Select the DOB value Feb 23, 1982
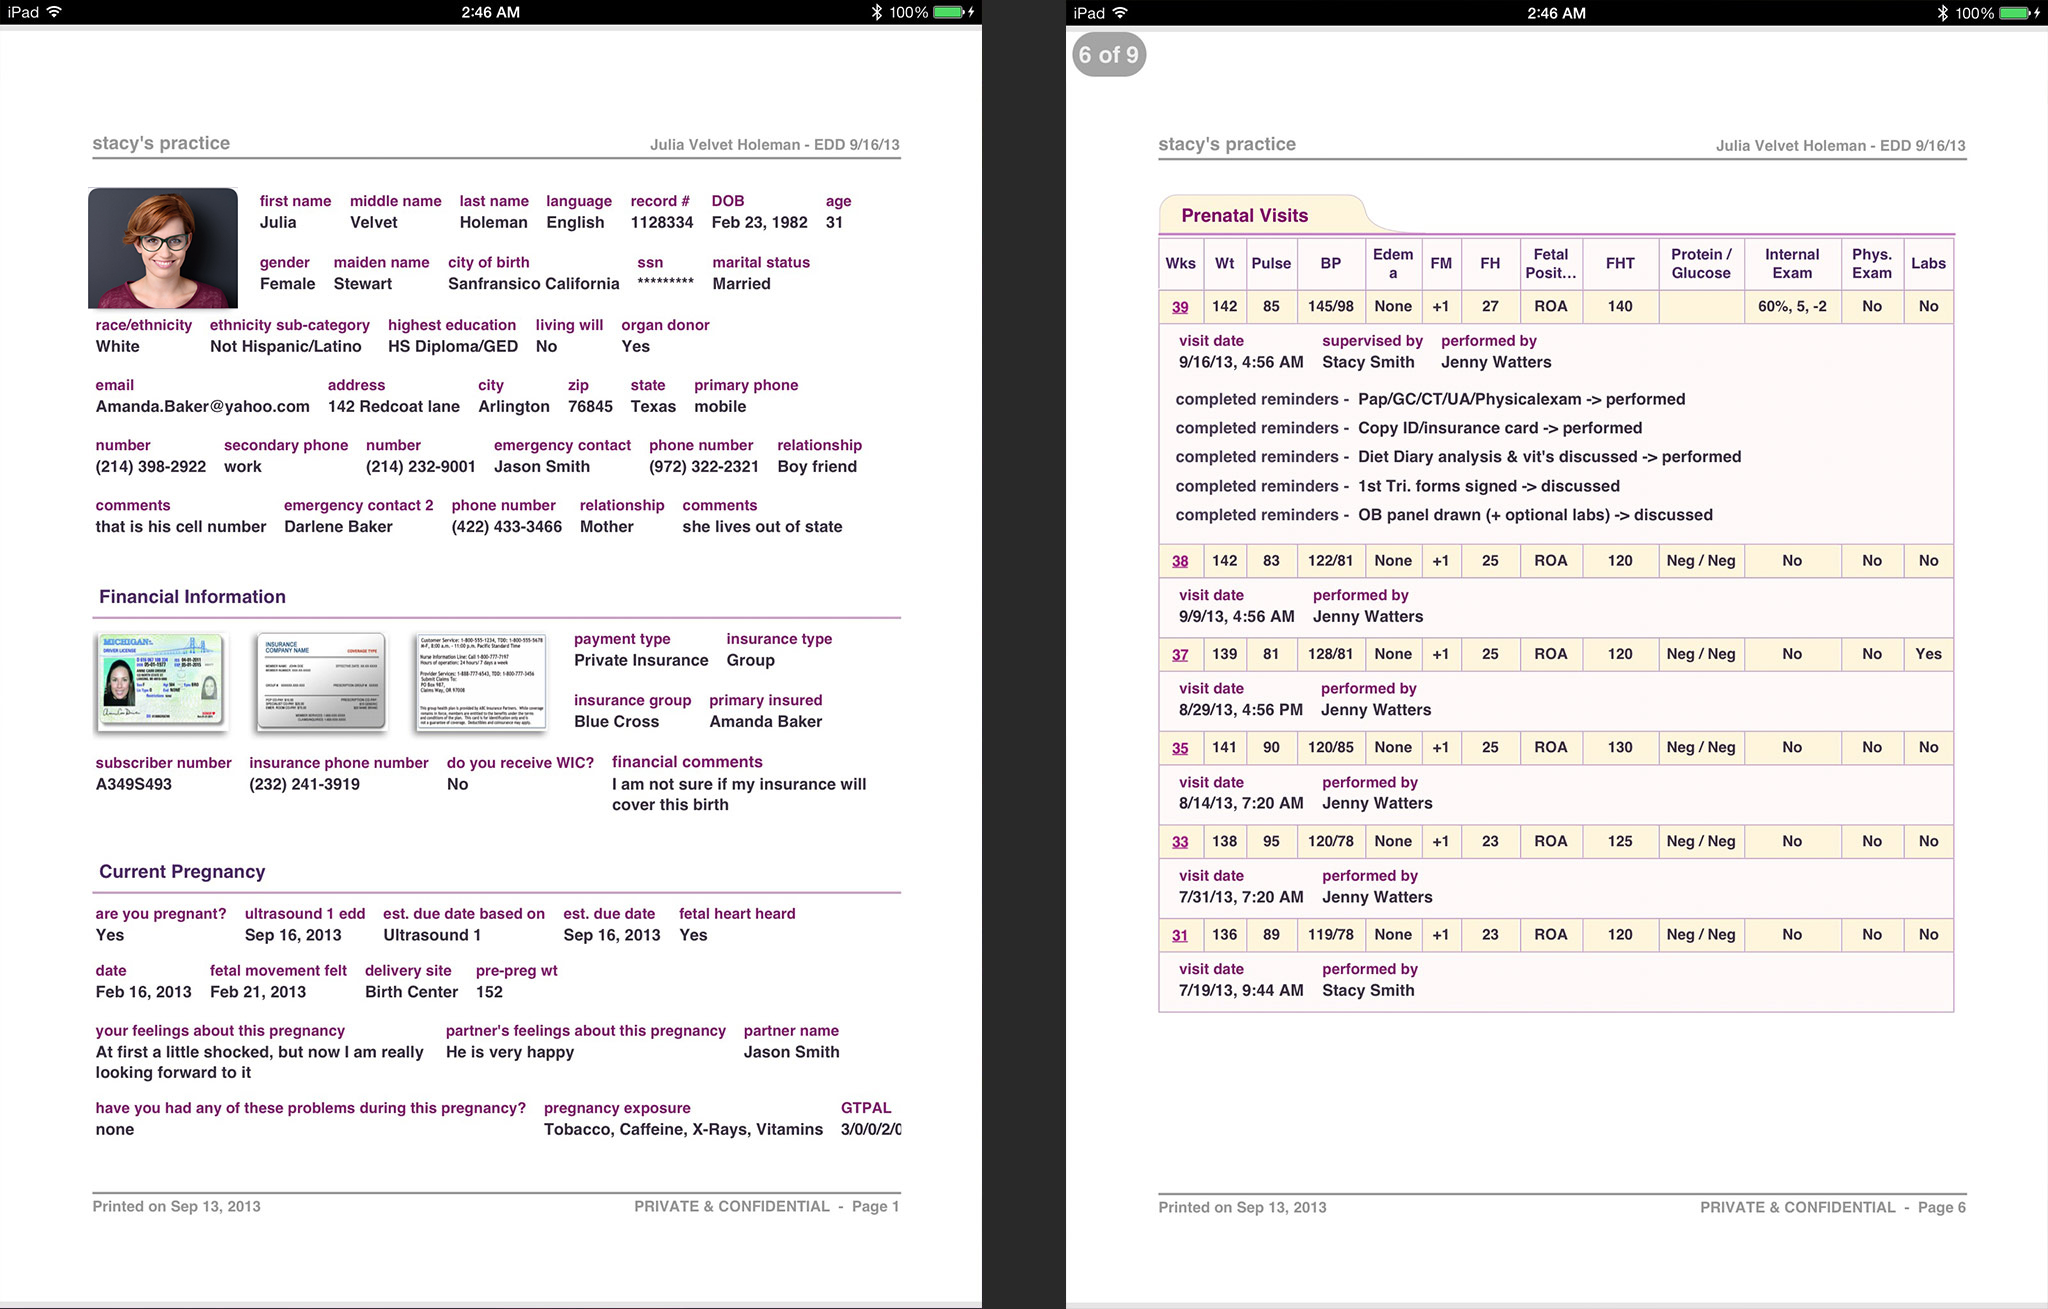Viewport: 2048px width, 1309px height. [x=760, y=223]
